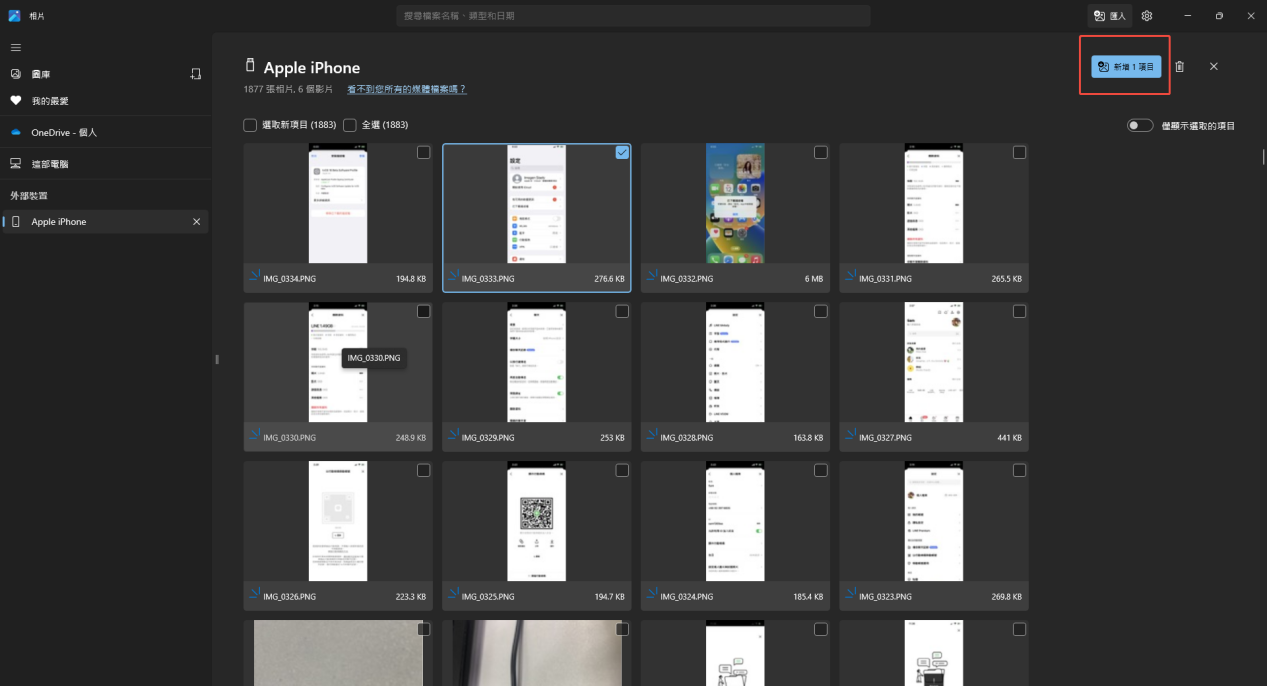
Task: Click the search box for file names
Action: [x=633, y=16]
